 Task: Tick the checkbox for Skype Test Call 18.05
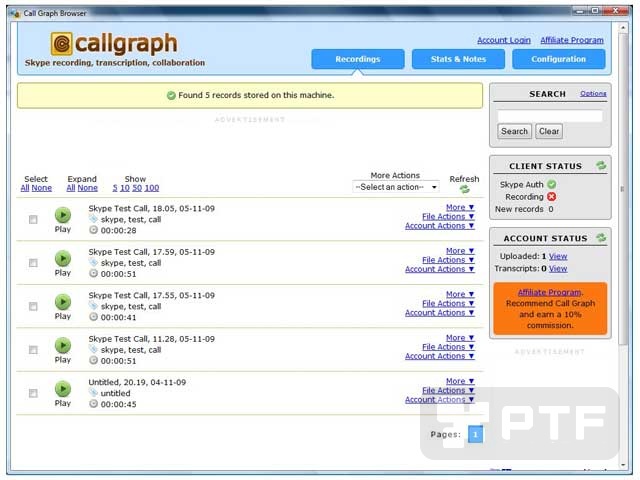pos(33,220)
